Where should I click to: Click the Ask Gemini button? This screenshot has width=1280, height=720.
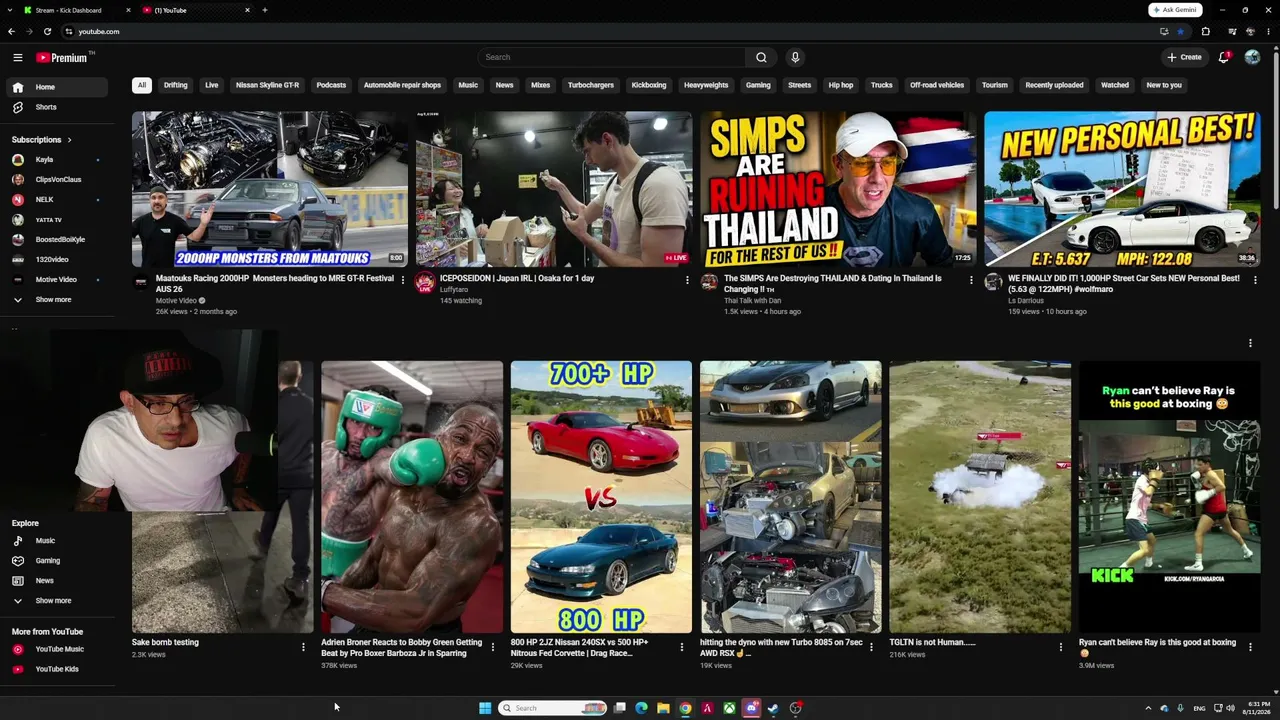[1175, 10]
